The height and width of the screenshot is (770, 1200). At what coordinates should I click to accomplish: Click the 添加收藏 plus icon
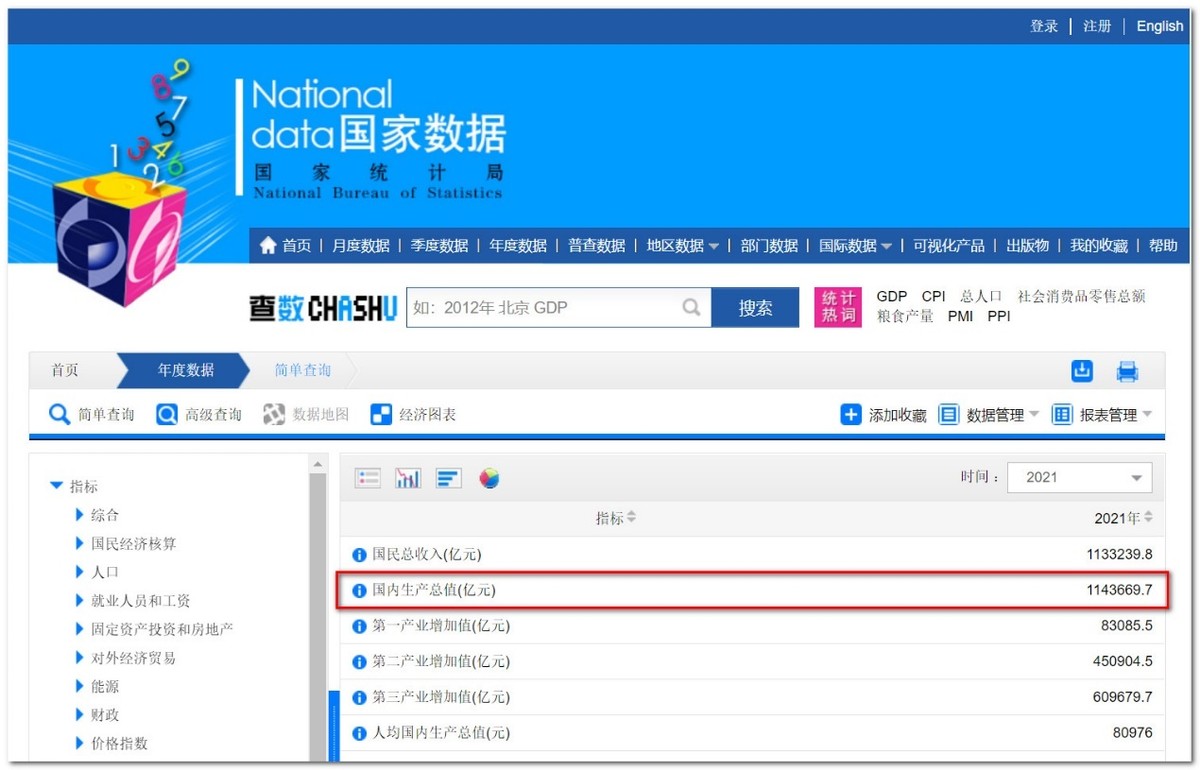click(x=850, y=414)
